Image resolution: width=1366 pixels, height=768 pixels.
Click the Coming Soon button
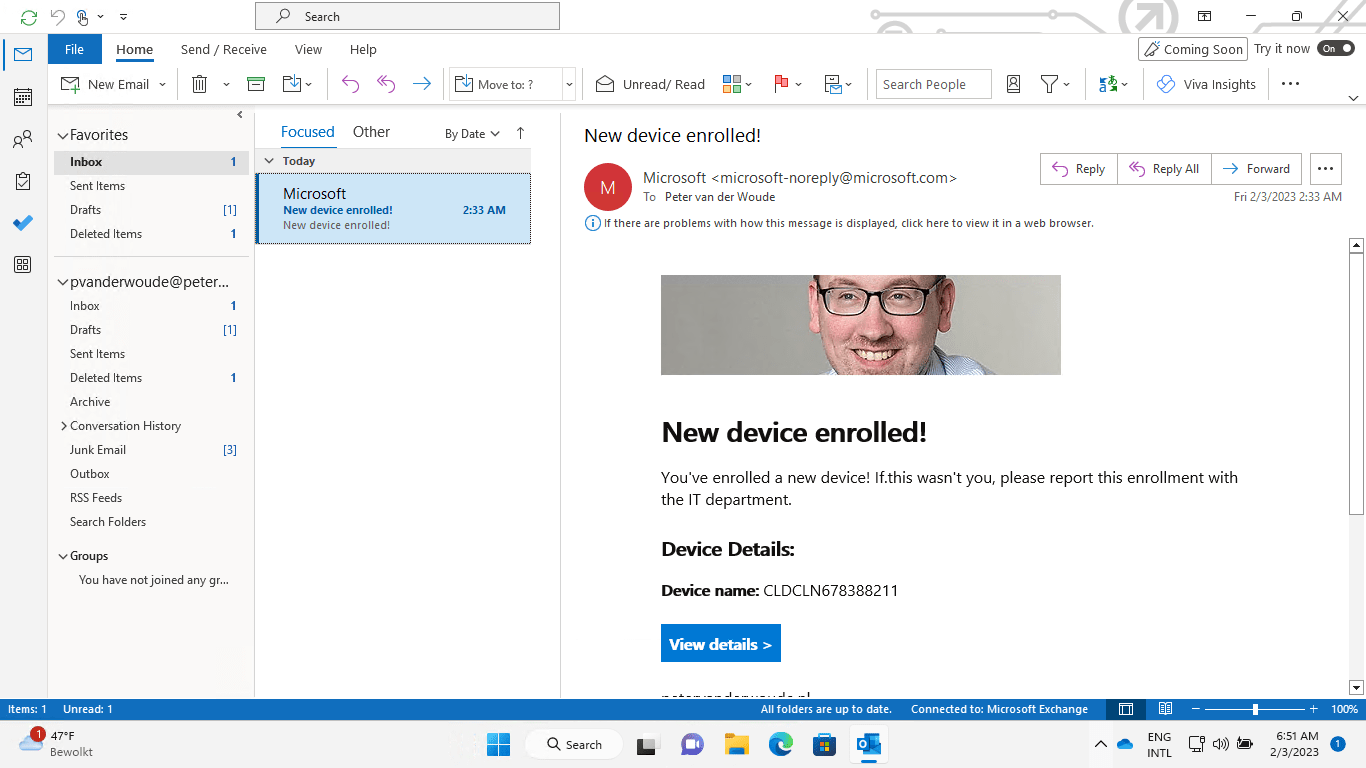[x=1193, y=49]
